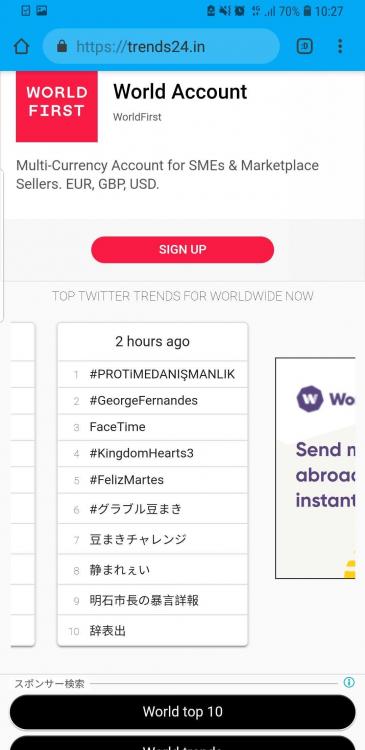Screen dimensions: 365x750
Task: Open the browser three-dot menu
Action: [340, 46]
